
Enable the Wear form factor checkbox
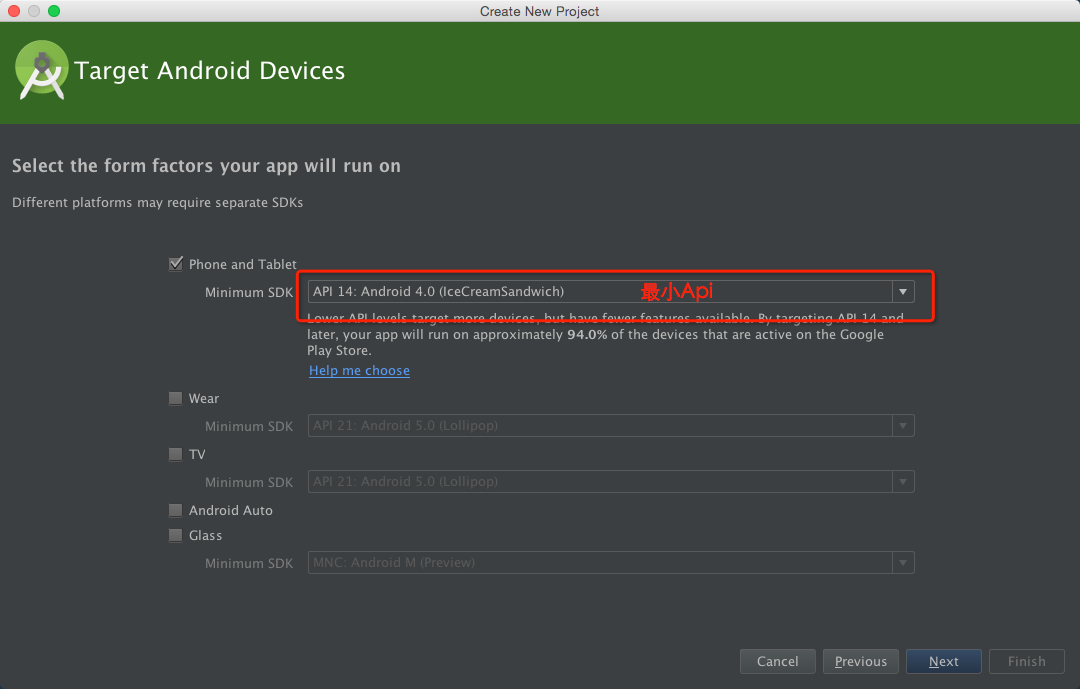tap(176, 398)
